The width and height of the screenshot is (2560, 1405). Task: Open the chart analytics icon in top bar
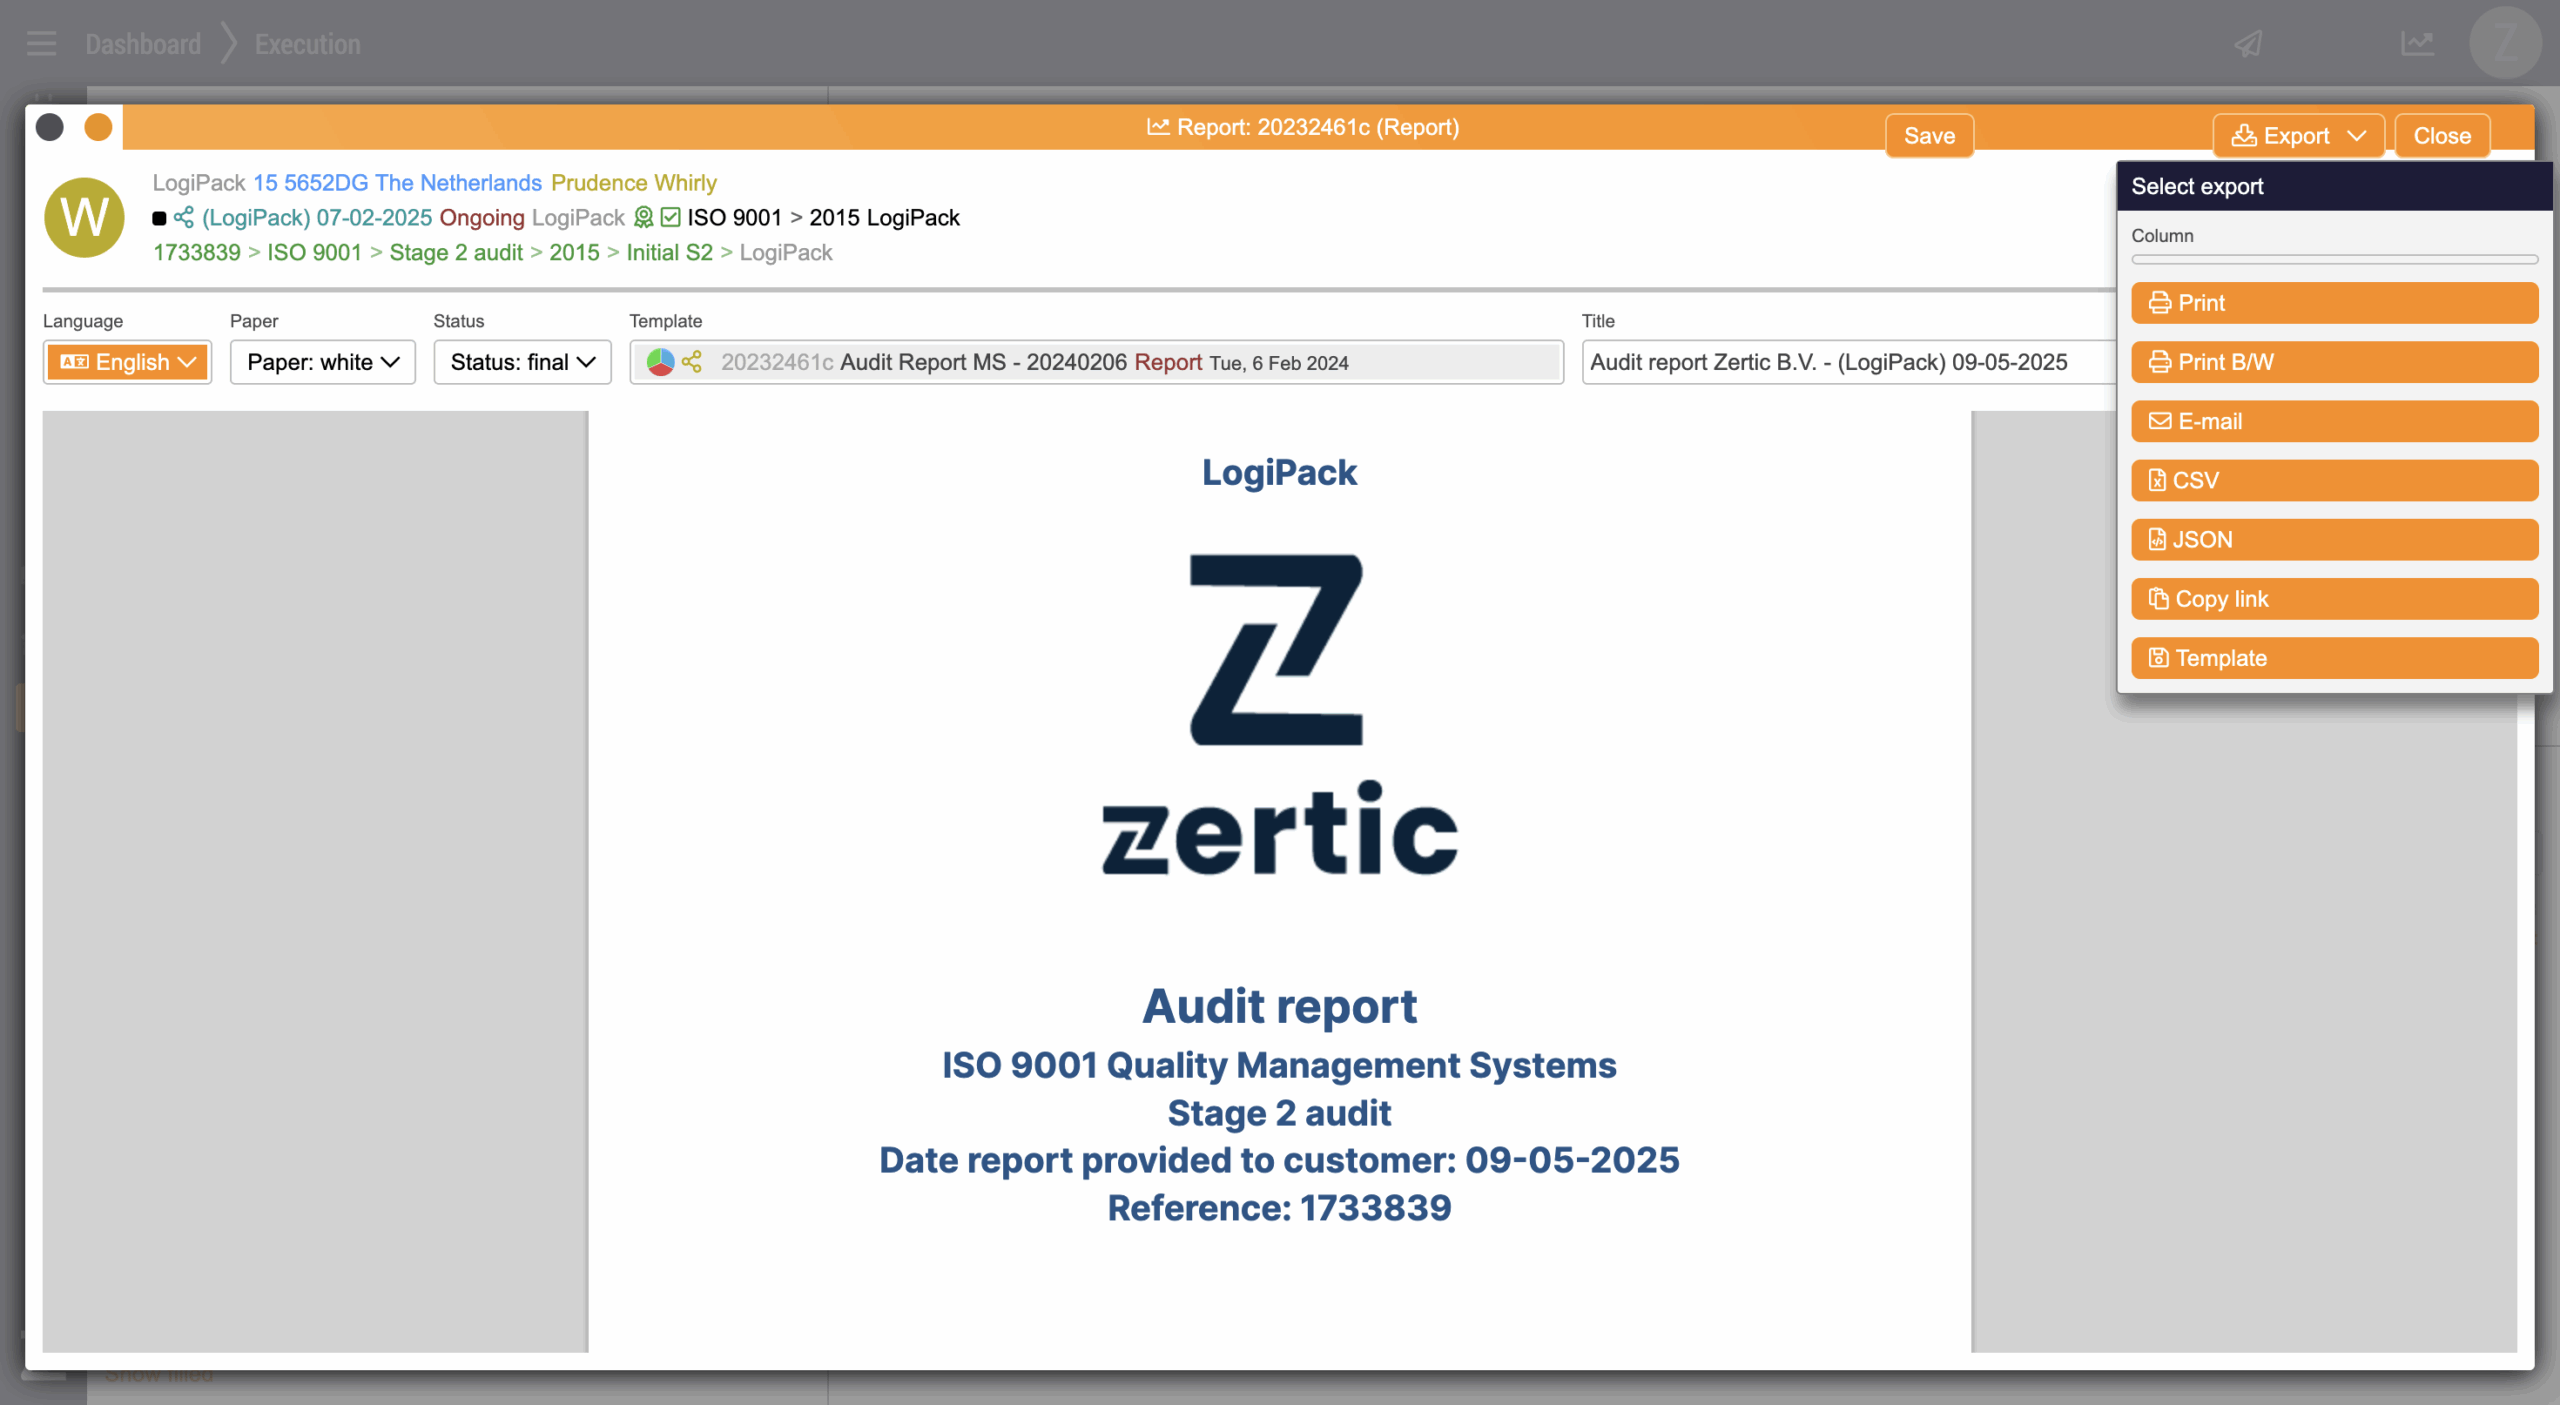click(2417, 44)
